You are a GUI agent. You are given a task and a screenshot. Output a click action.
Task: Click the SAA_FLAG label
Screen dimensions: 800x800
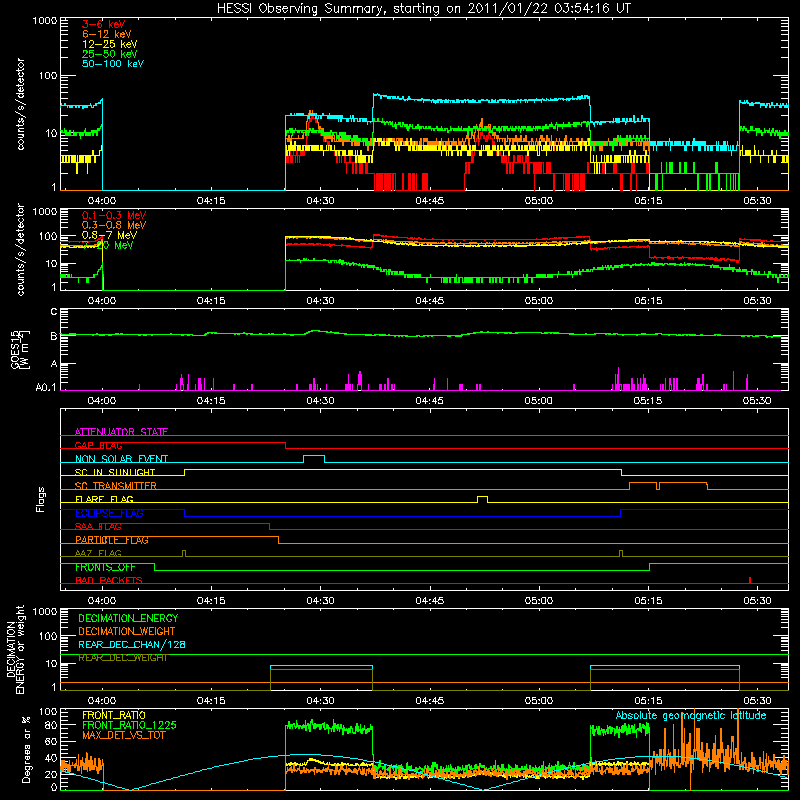pos(98,527)
